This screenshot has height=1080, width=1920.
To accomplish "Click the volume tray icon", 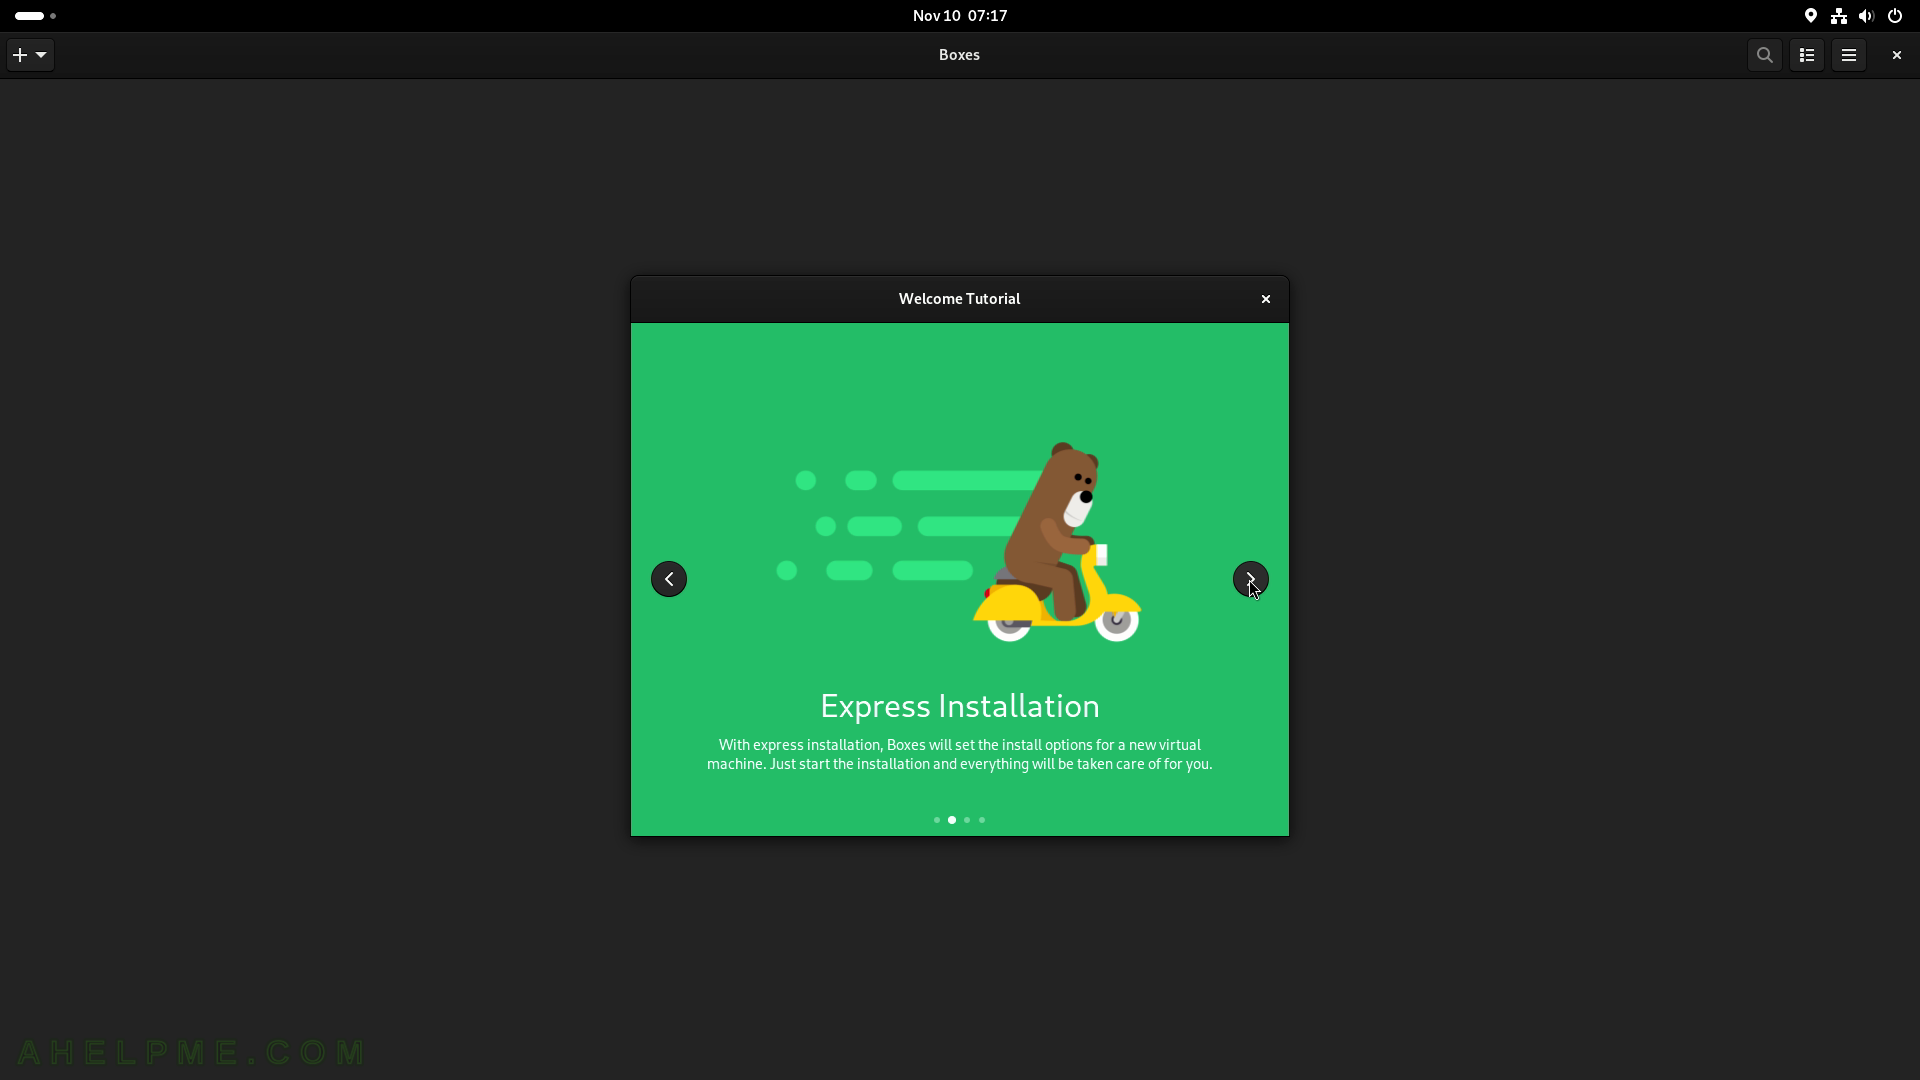I will pyautogui.click(x=1867, y=16).
